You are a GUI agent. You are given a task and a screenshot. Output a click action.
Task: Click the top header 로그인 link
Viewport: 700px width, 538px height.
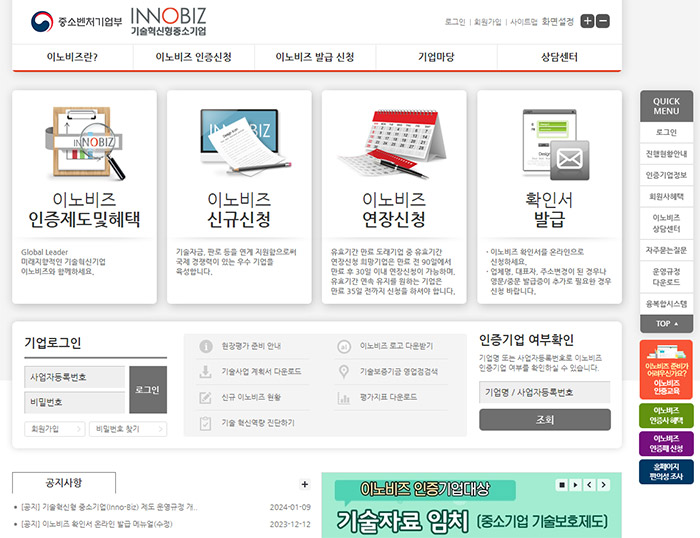click(455, 22)
